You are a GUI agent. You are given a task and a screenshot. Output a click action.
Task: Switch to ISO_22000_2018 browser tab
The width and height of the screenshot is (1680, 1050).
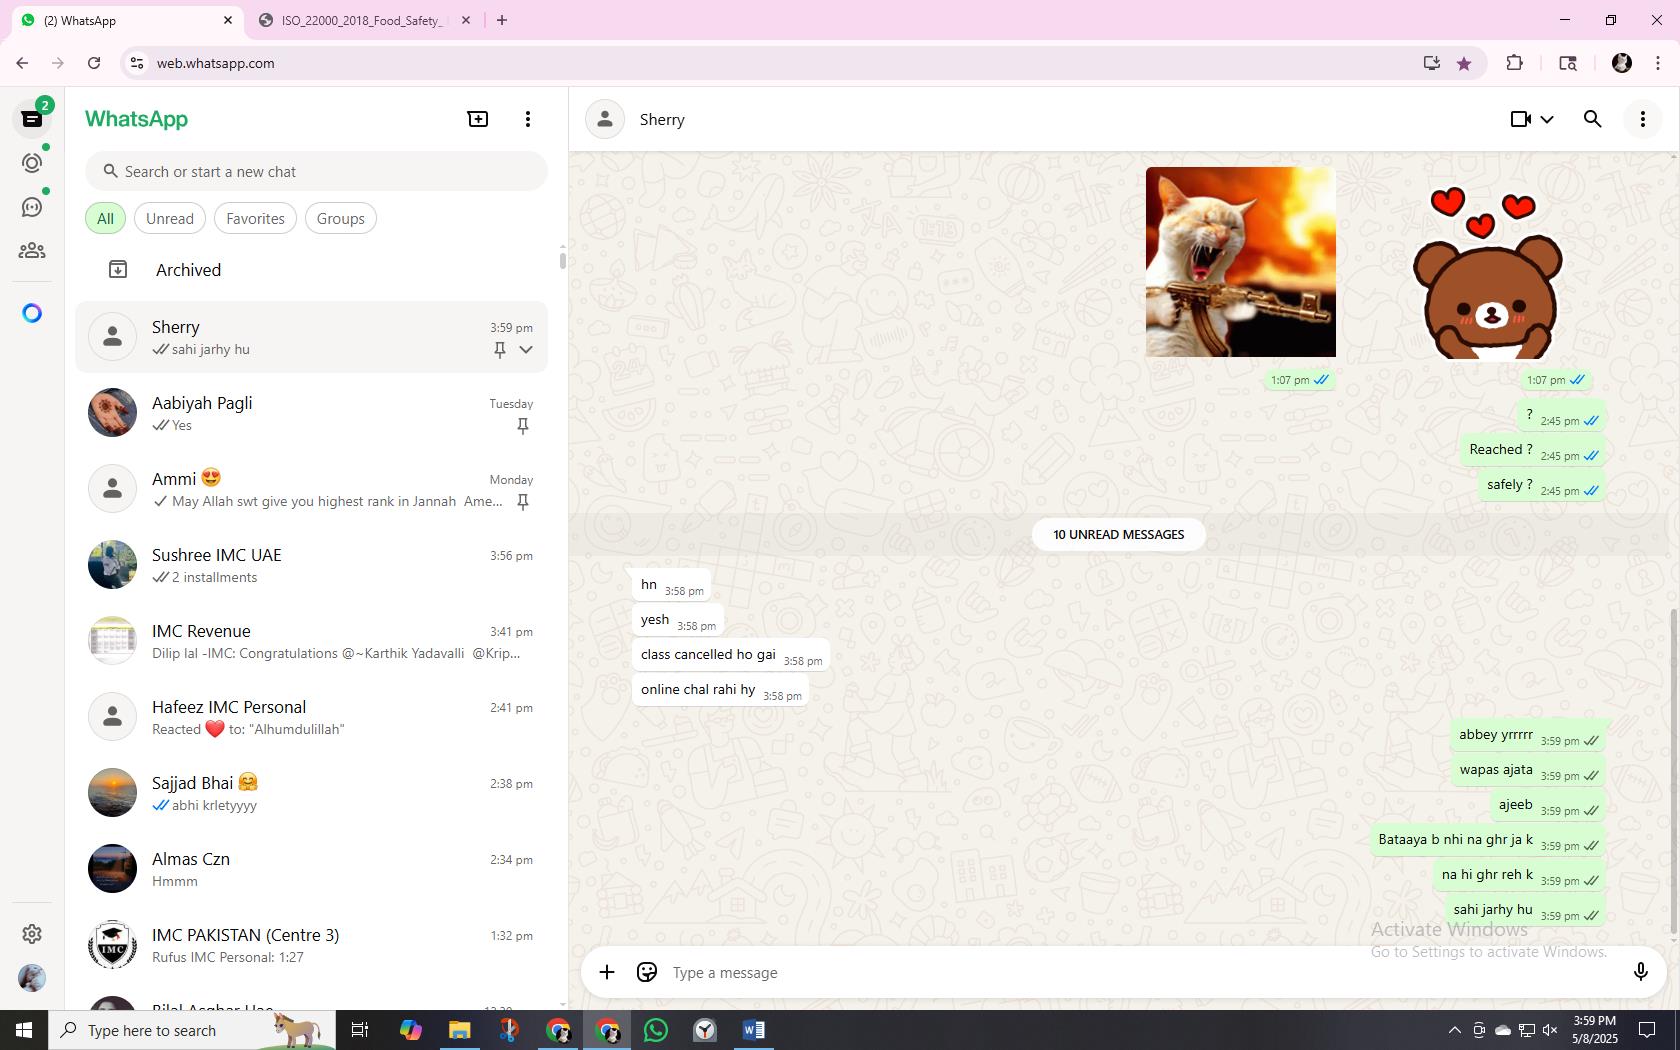(x=362, y=20)
